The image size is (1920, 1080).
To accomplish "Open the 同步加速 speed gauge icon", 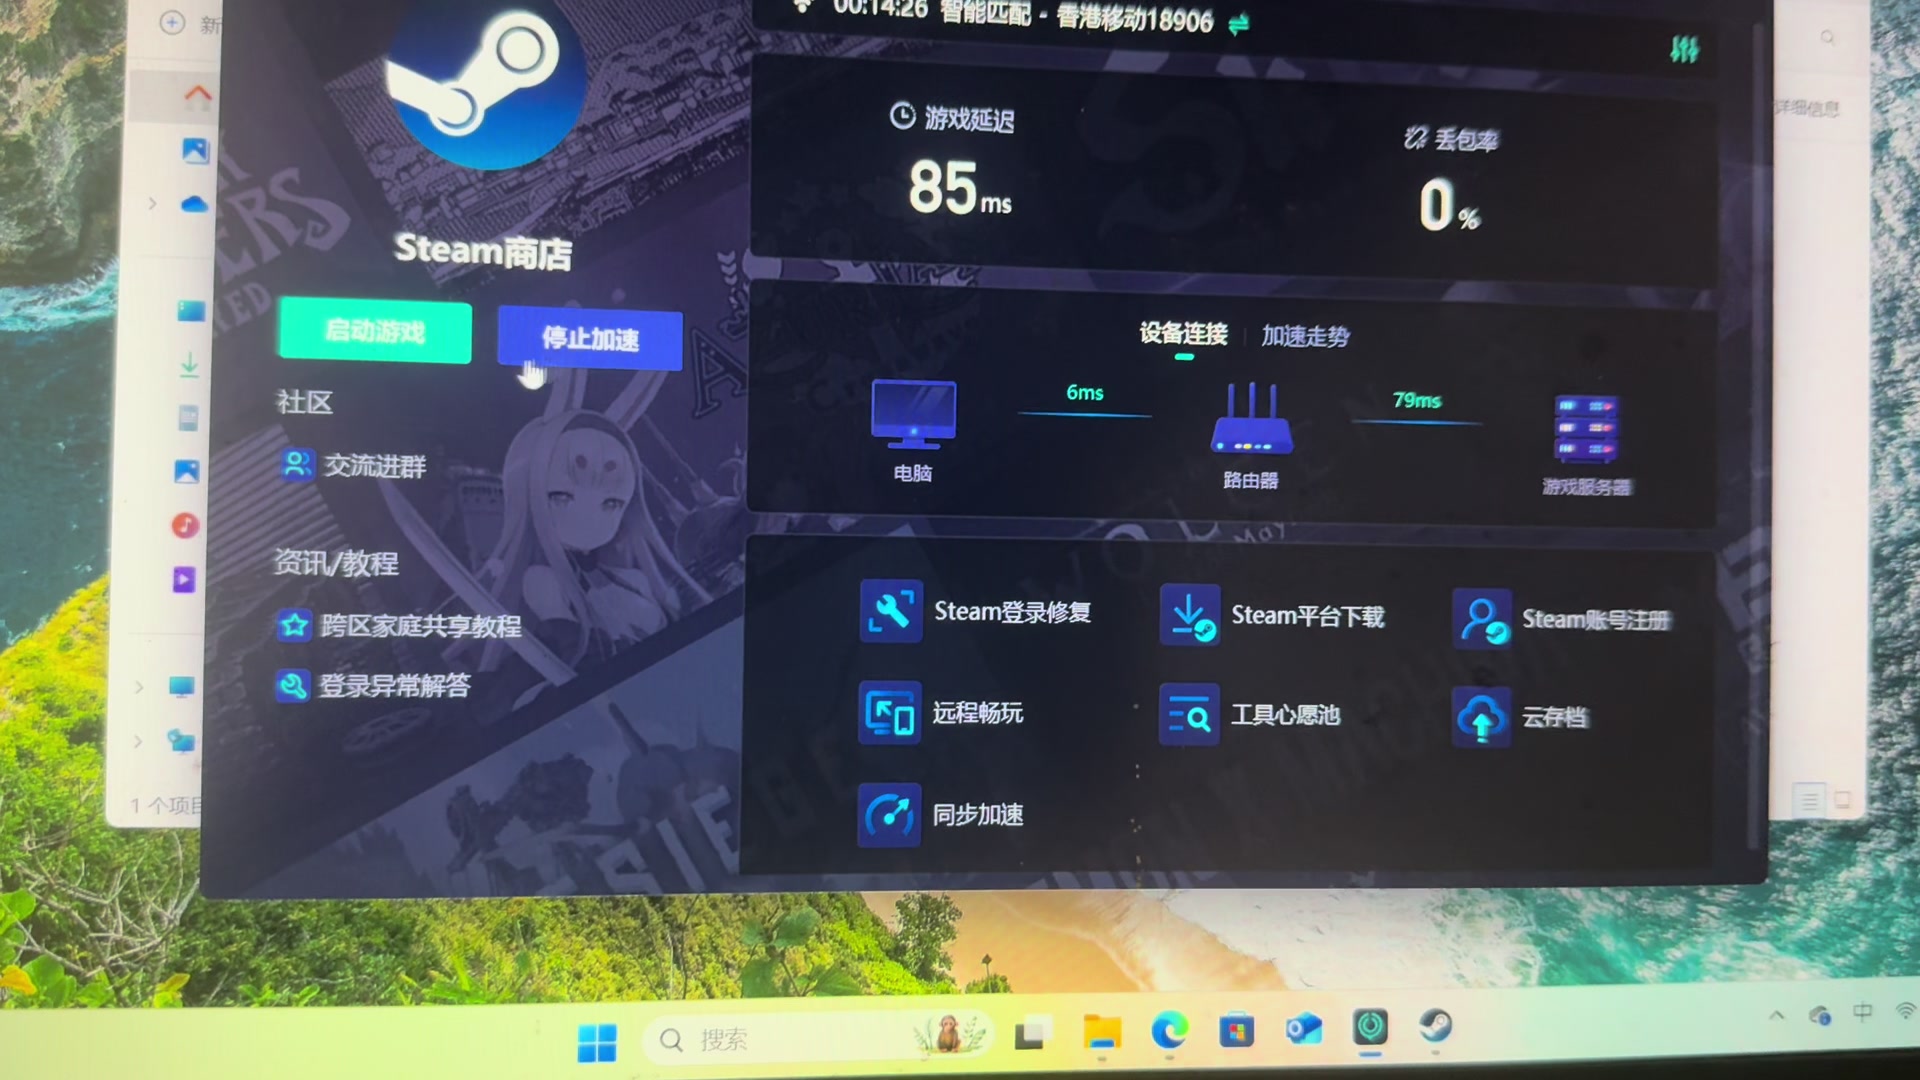I will point(889,814).
